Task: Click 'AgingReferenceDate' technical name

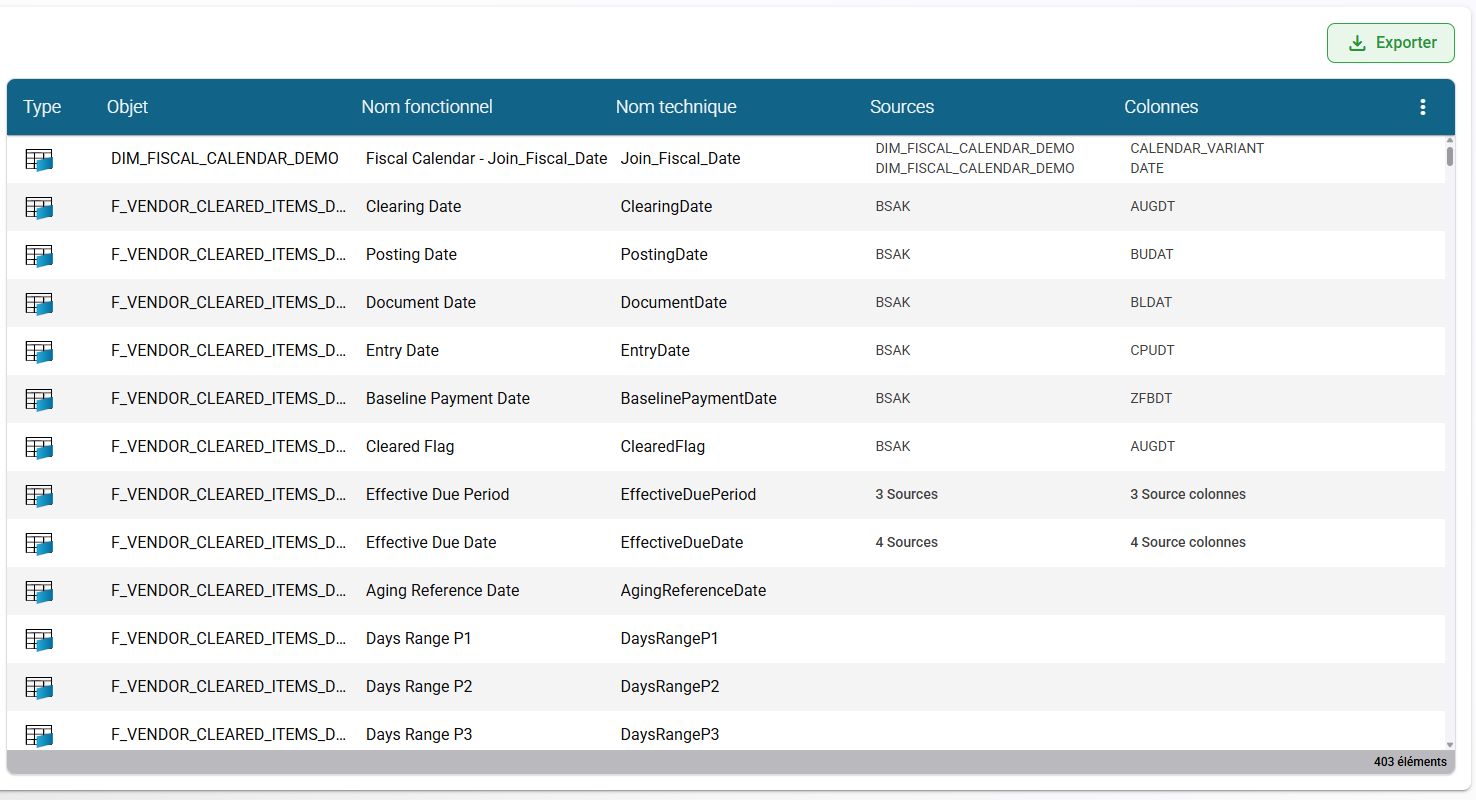Action: [693, 590]
